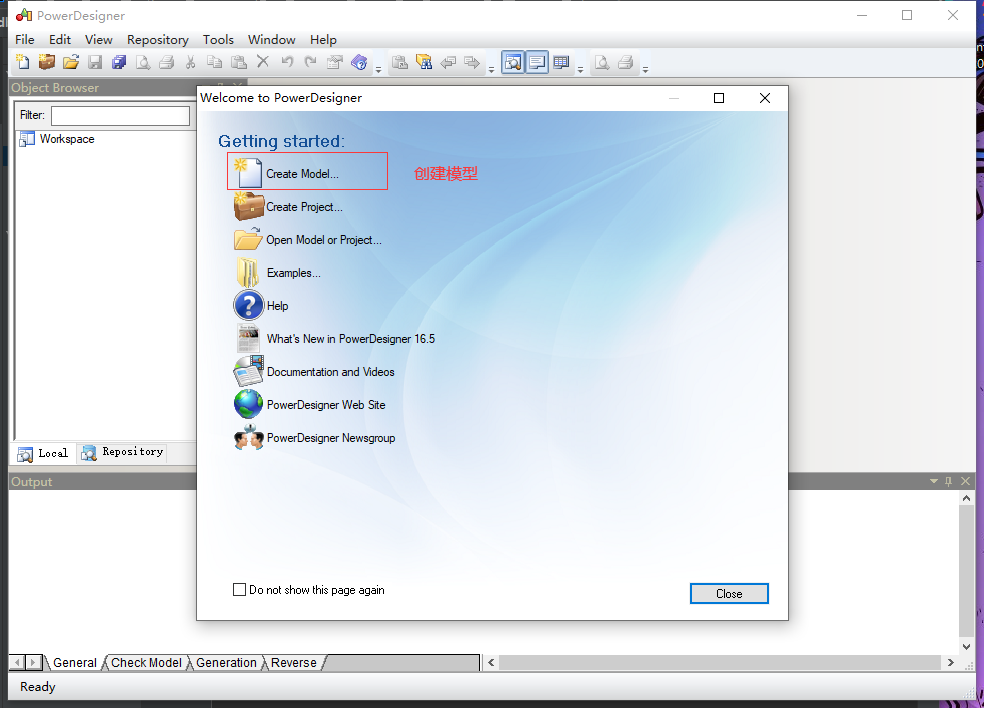This screenshot has height=708, width=984.
Task: Toggle the Result List view icon
Action: click(561, 62)
